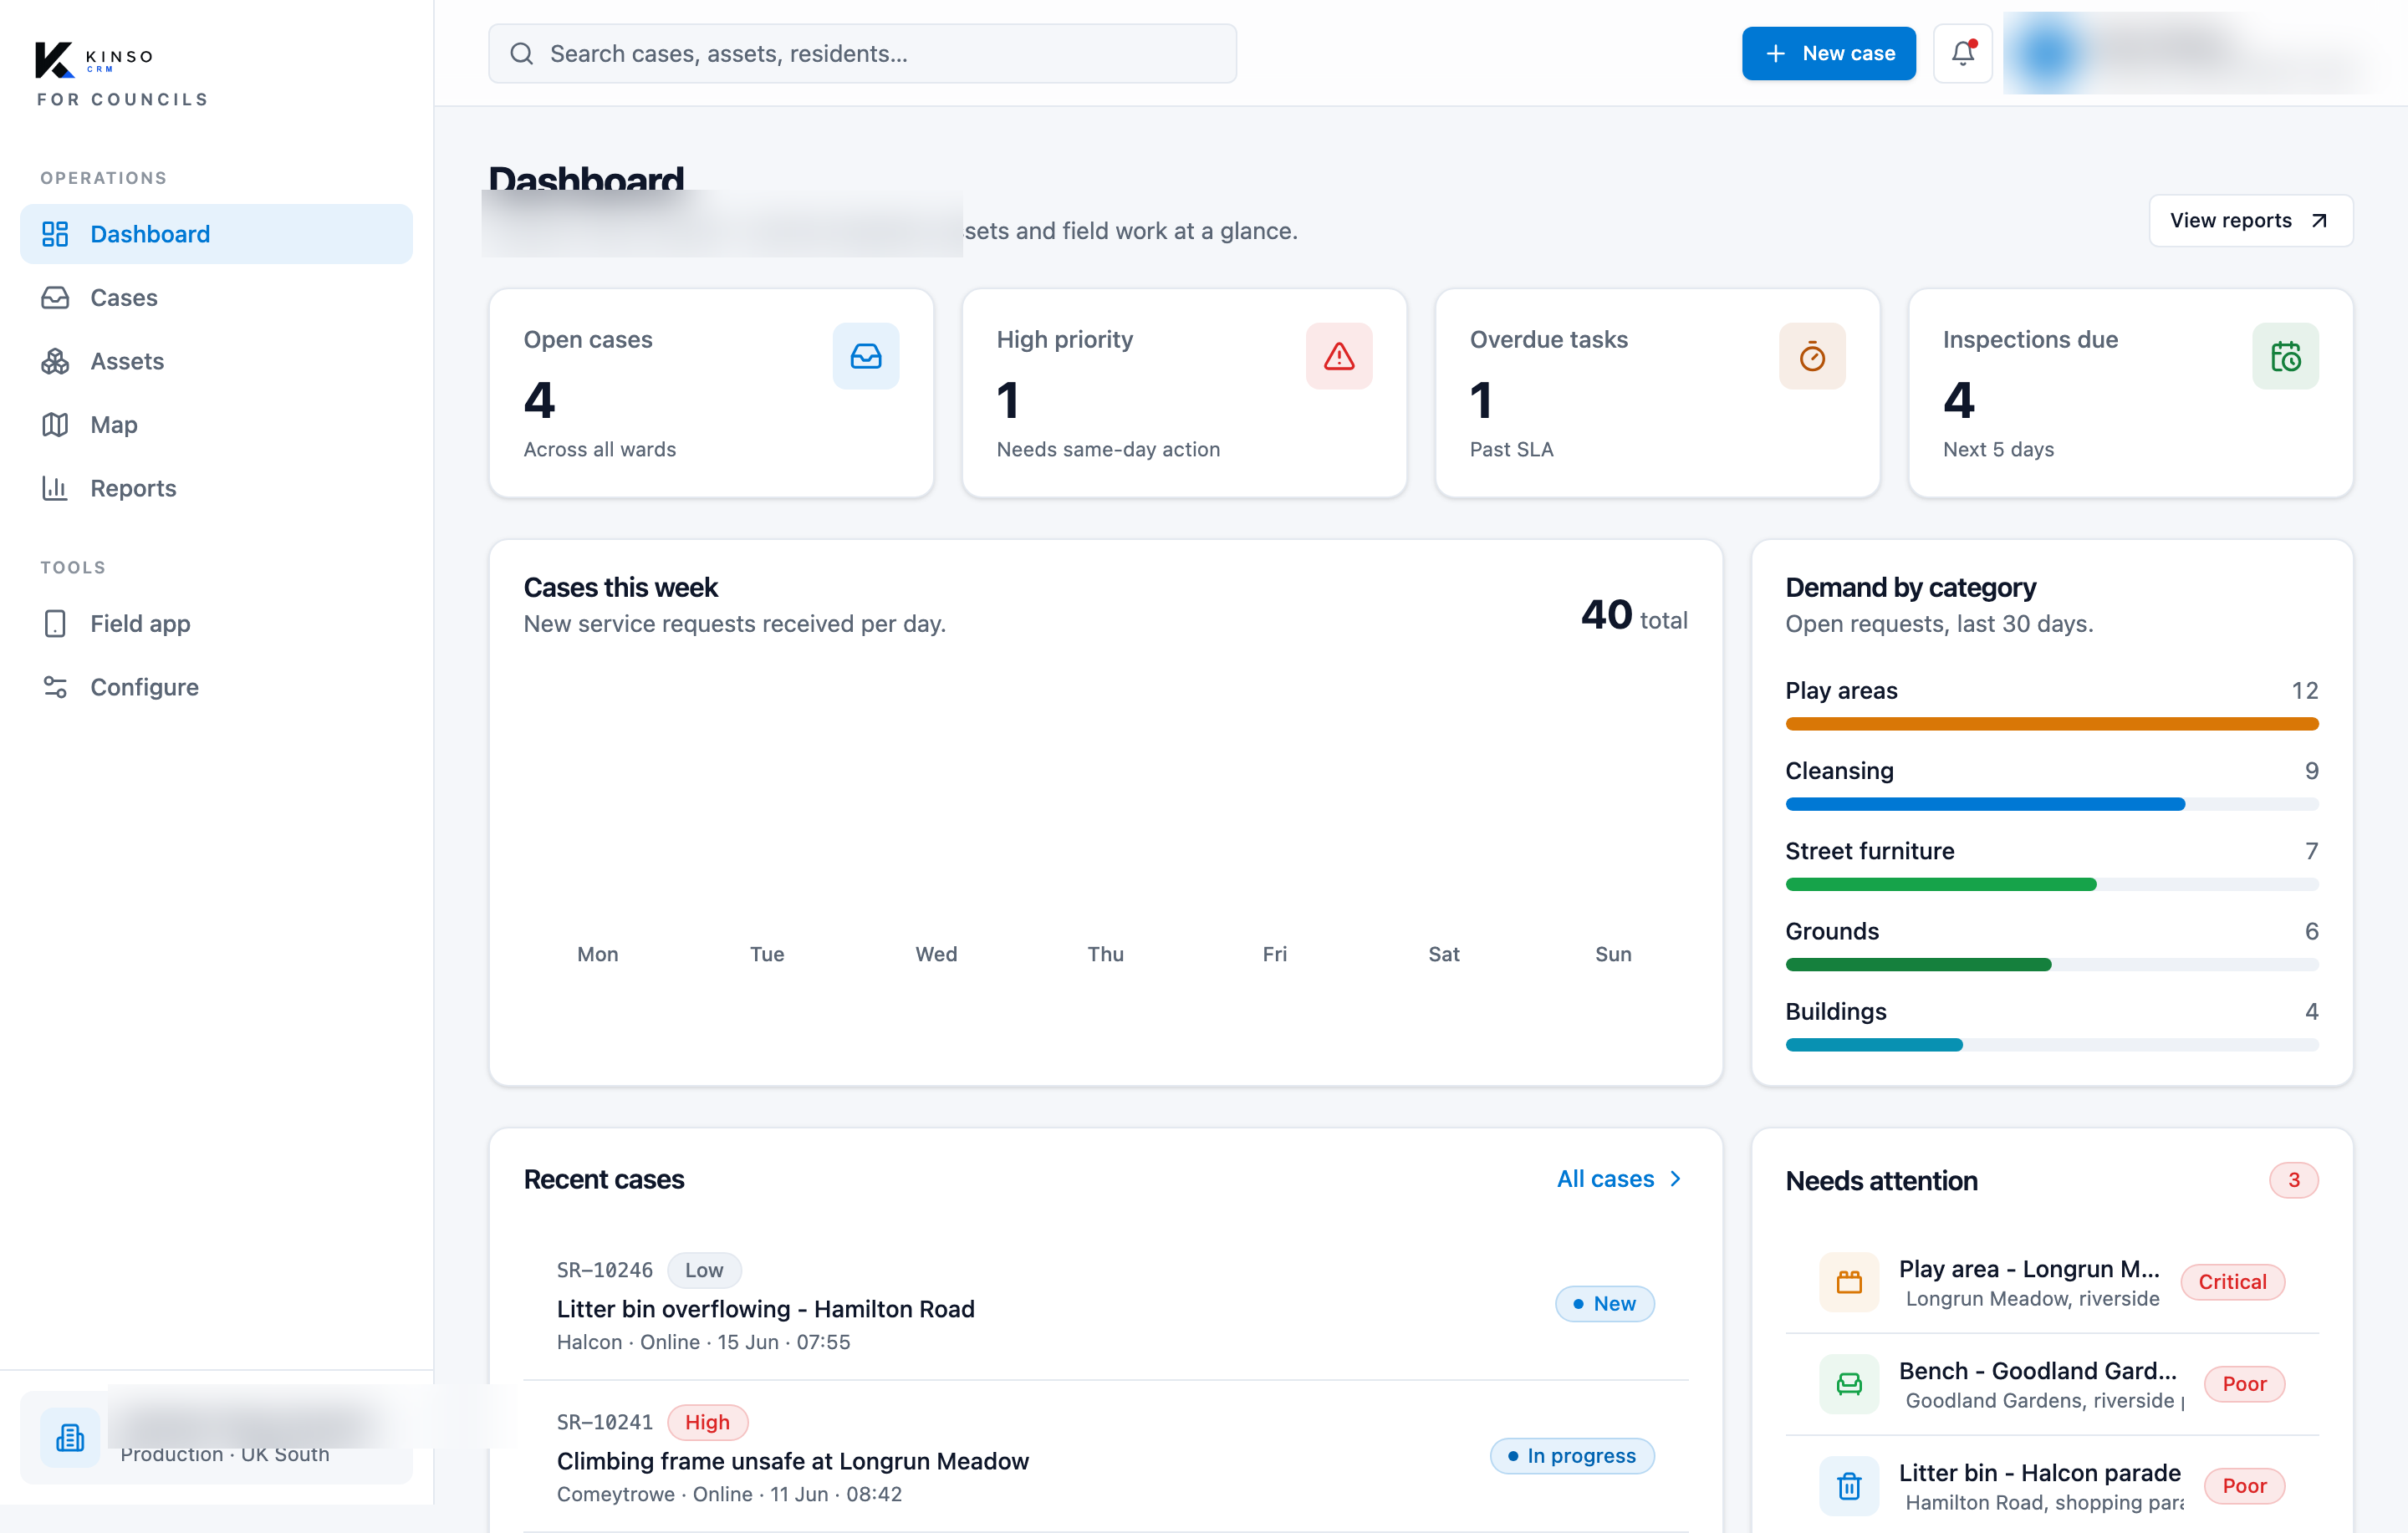The image size is (2408, 1533).
Task: Go to Cases in sidebar
Action: pyautogui.click(x=216, y=298)
